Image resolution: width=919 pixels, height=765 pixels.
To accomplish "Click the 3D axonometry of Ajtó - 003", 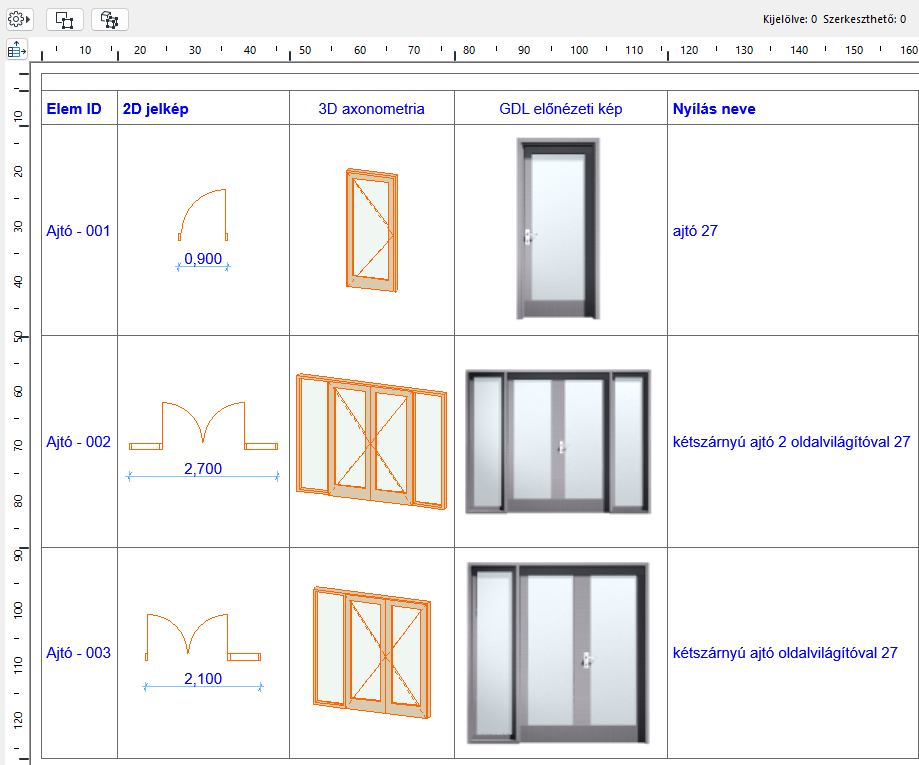I will [x=372, y=652].
